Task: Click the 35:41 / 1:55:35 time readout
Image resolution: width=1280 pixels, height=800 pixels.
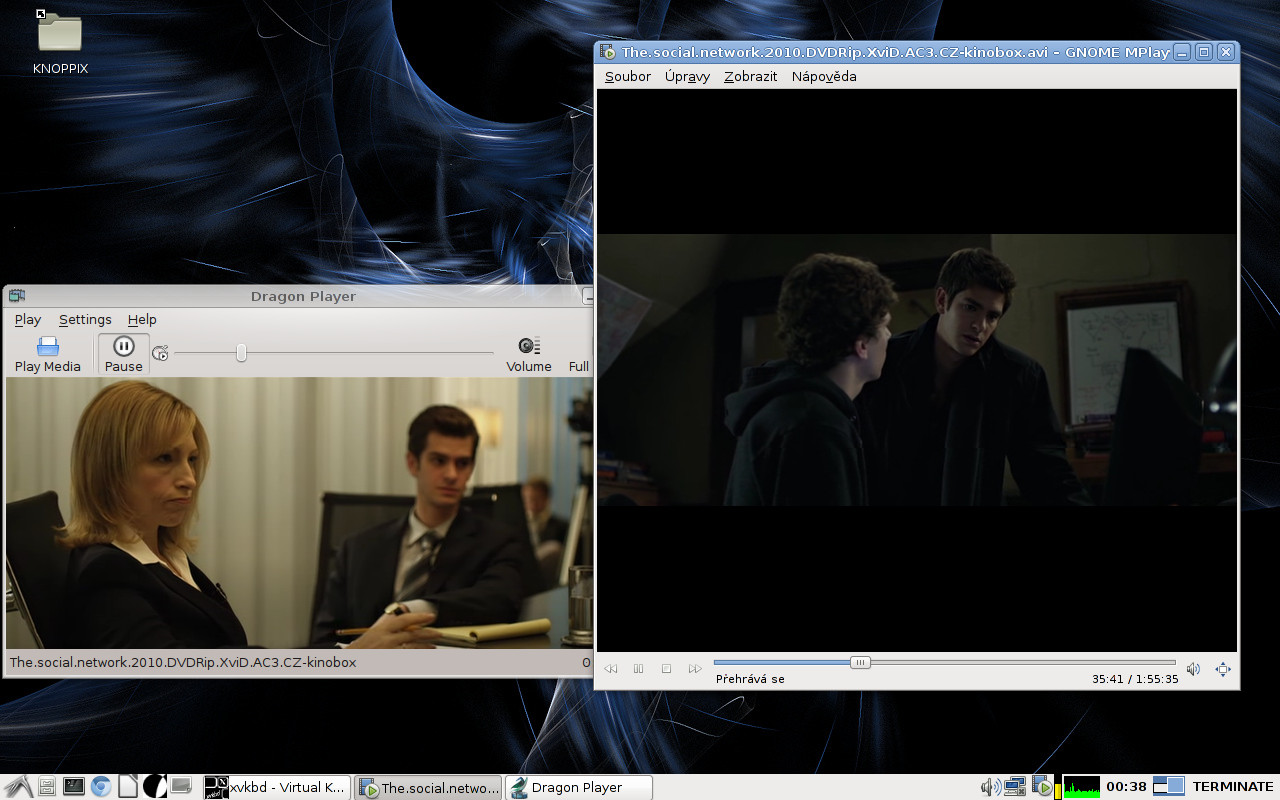Action: [x=1135, y=679]
